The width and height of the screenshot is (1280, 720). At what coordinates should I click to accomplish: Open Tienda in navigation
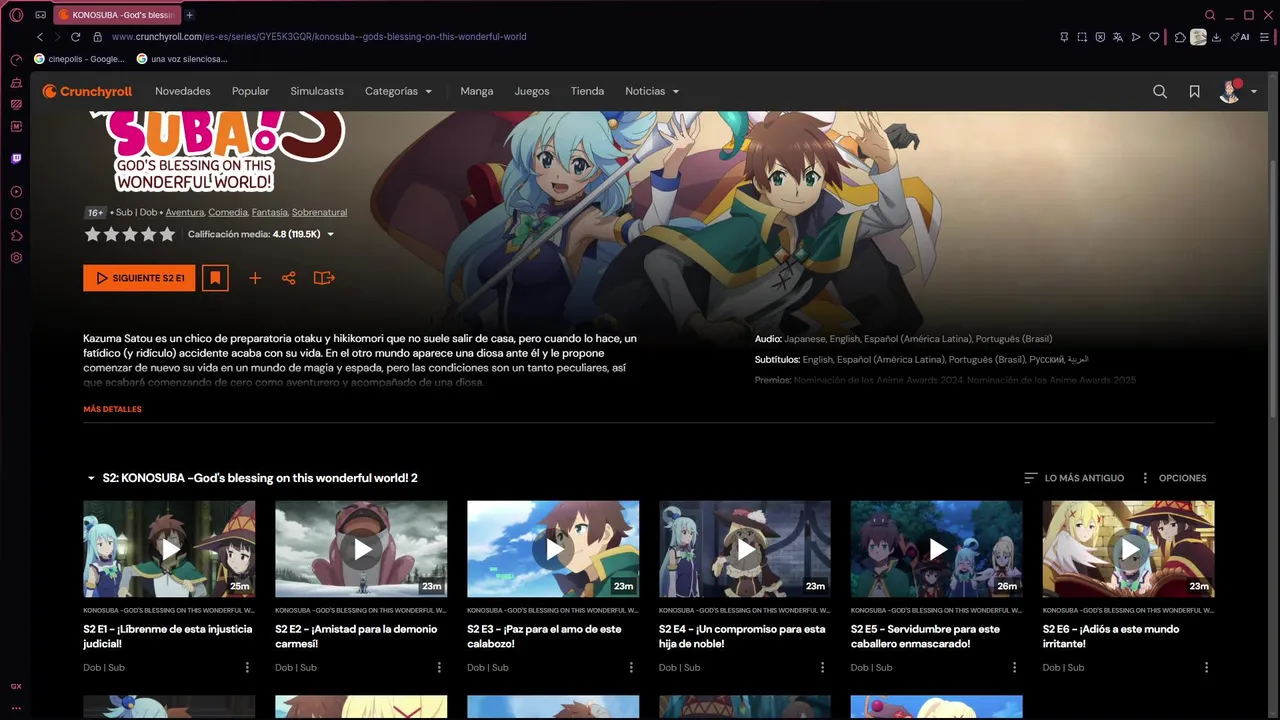coord(587,91)
